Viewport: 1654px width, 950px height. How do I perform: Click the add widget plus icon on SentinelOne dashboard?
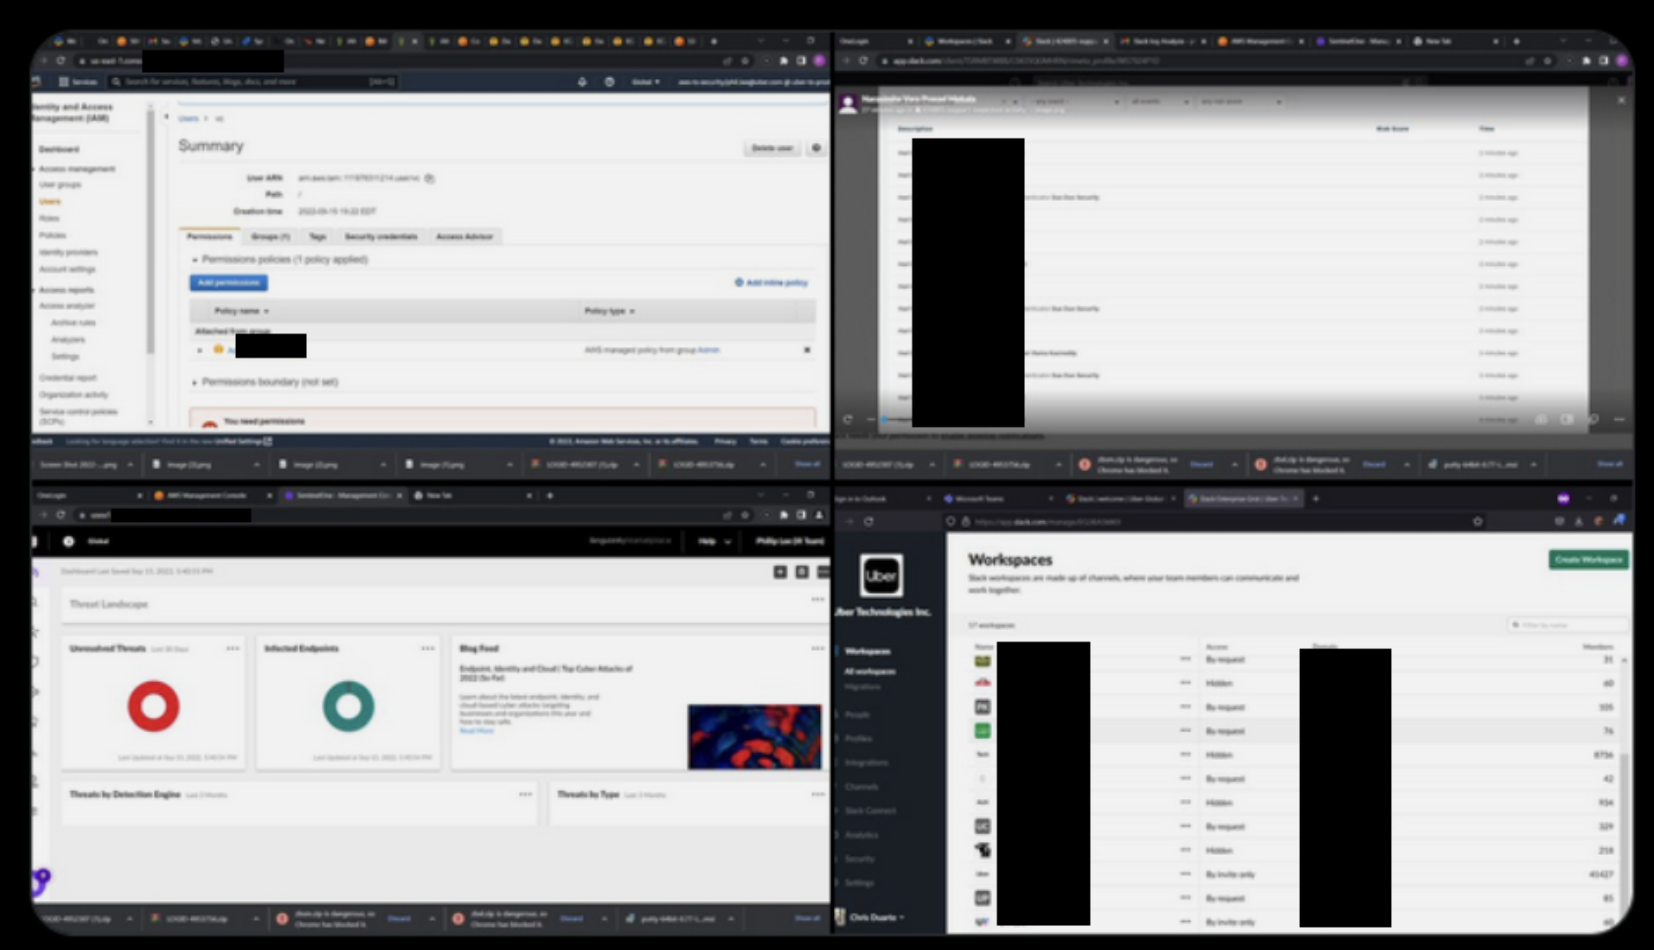pos(780,571)
